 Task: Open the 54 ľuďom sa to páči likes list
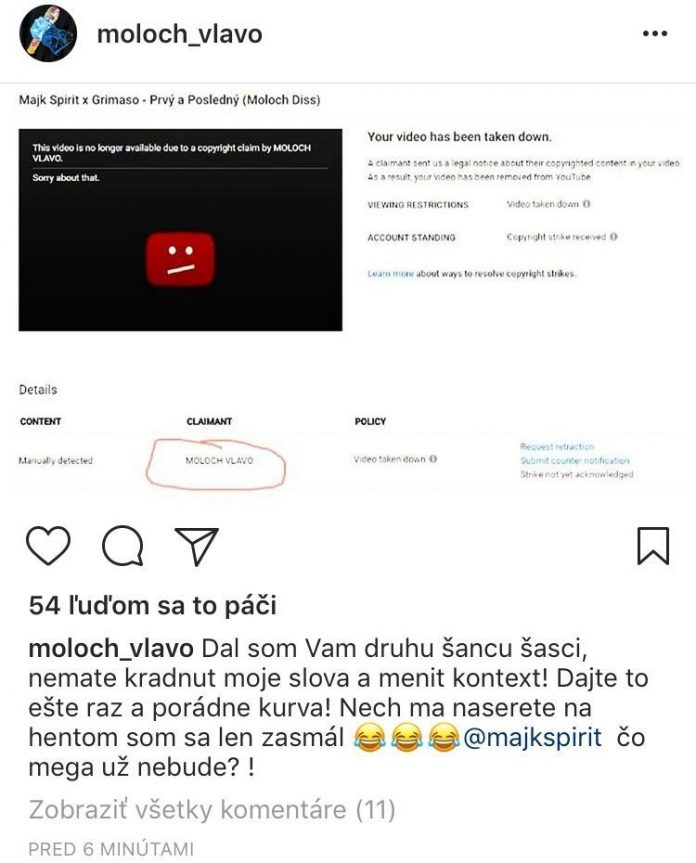152,605
